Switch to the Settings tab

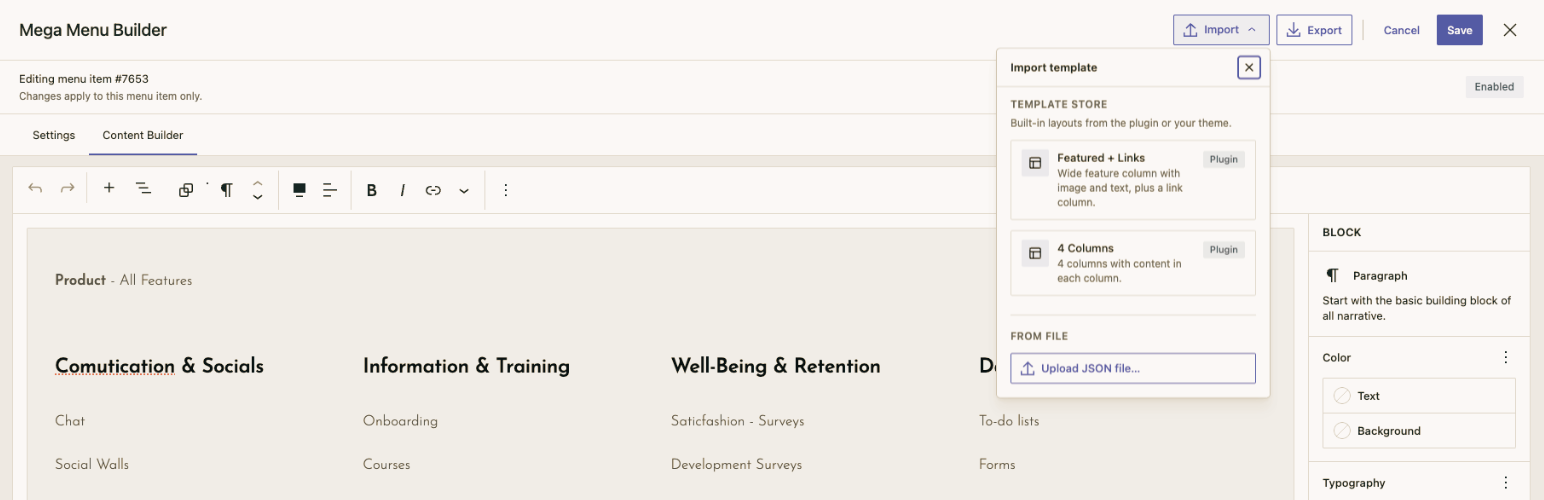pos(54,135)
